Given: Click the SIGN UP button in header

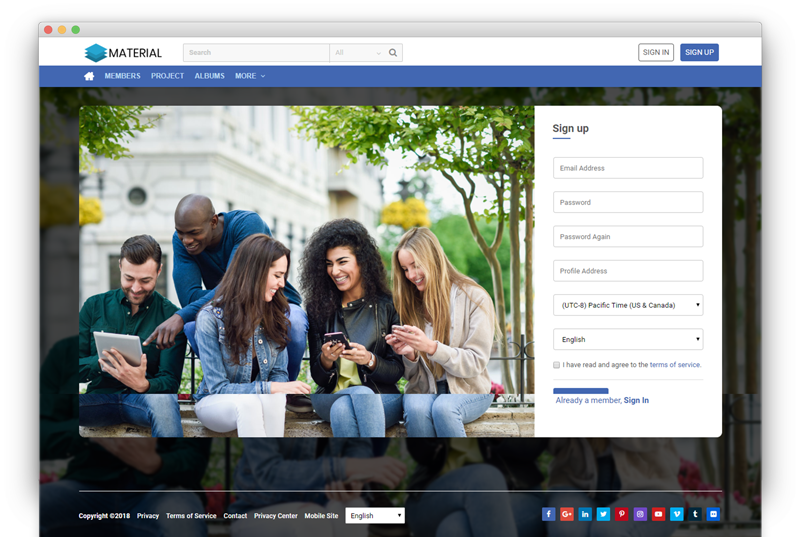Looking at the screenshot, I should tap(699, 53).
